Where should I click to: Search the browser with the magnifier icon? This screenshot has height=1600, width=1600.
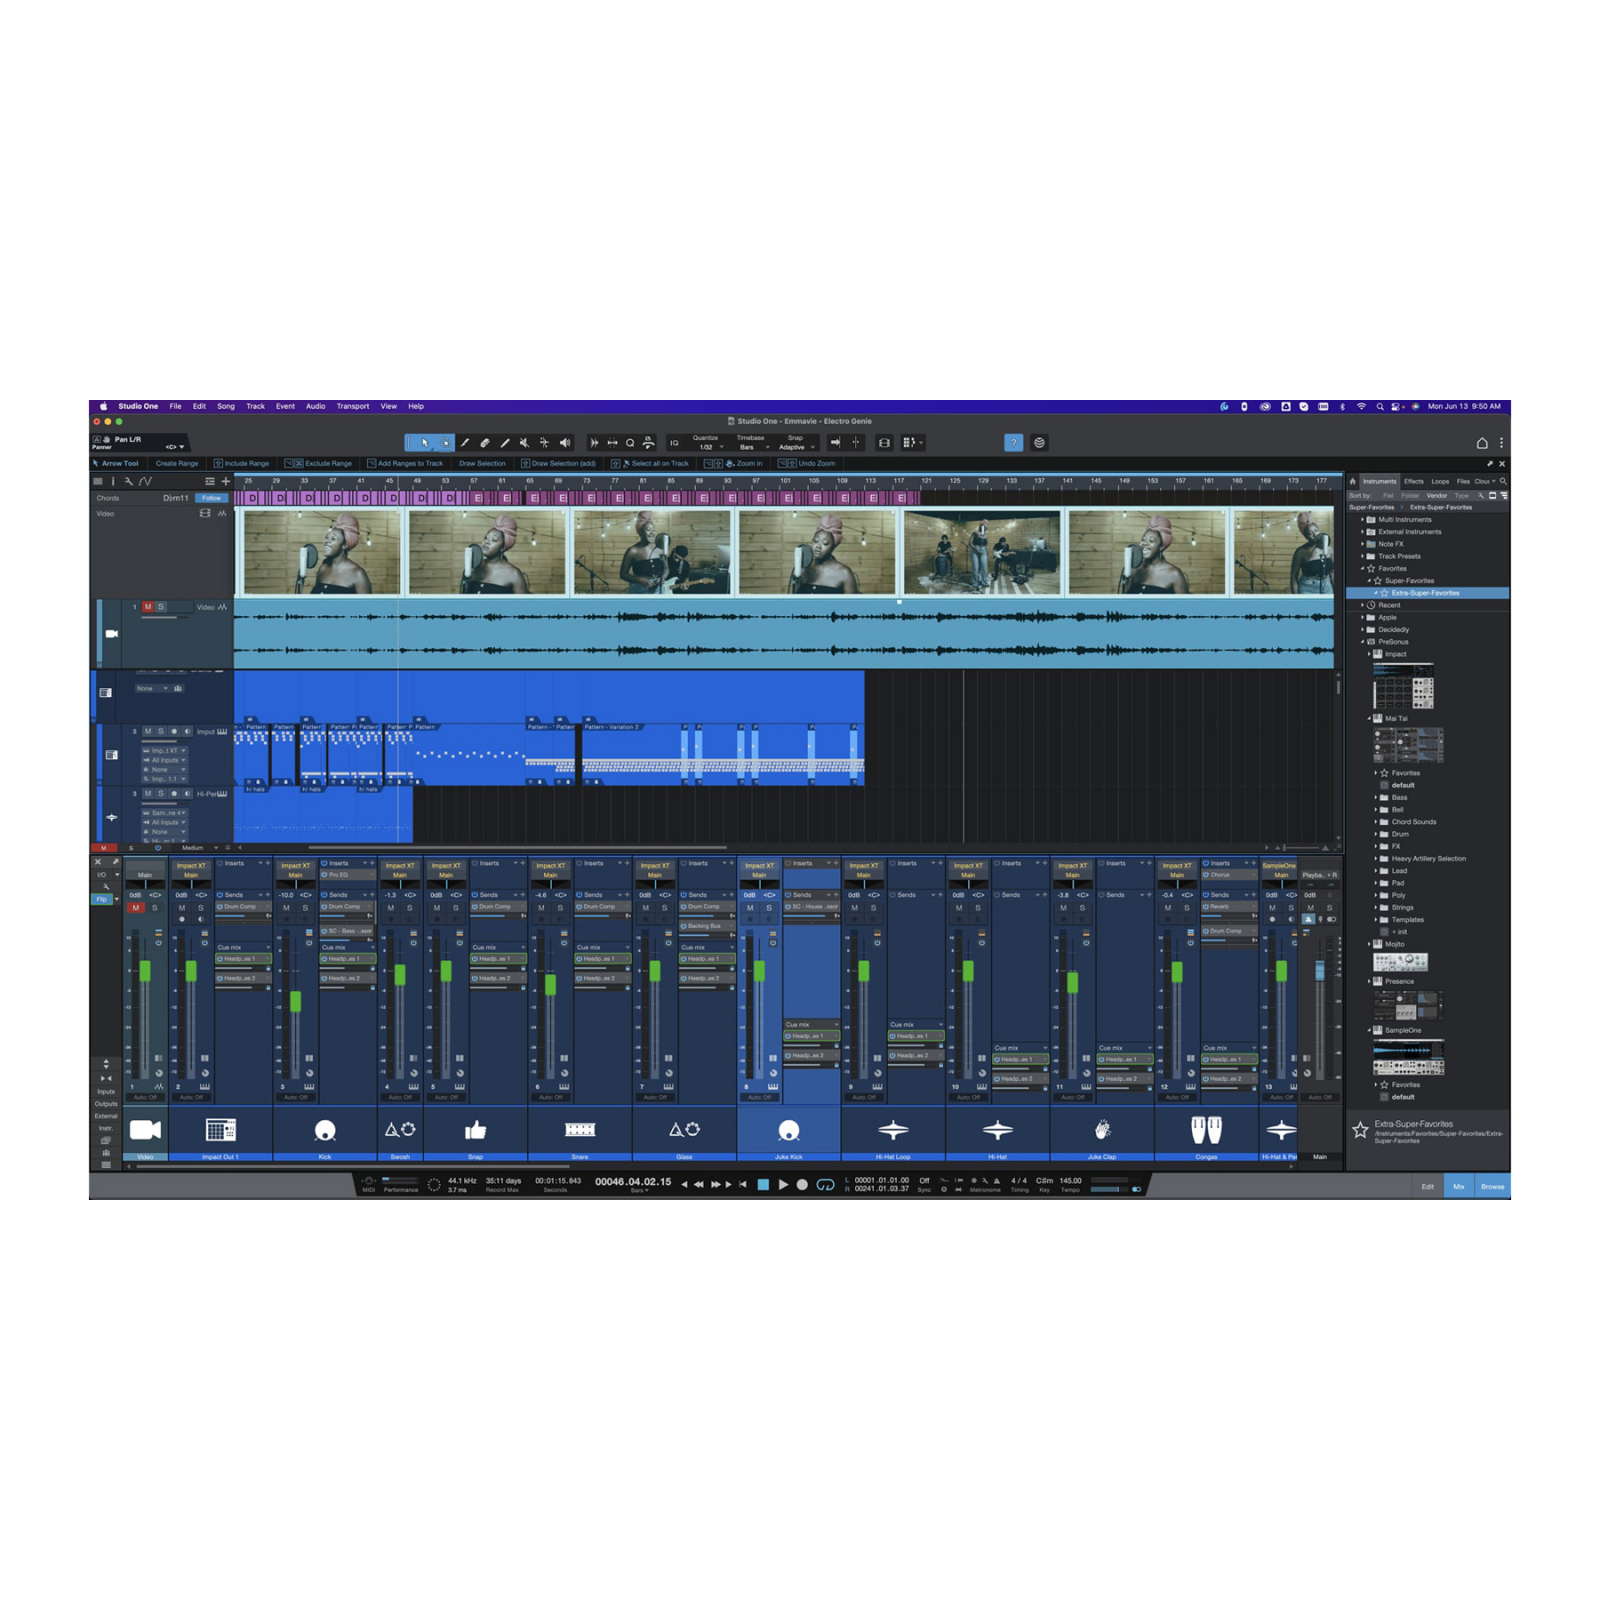pyautogui.click(x=1502, y=481)
